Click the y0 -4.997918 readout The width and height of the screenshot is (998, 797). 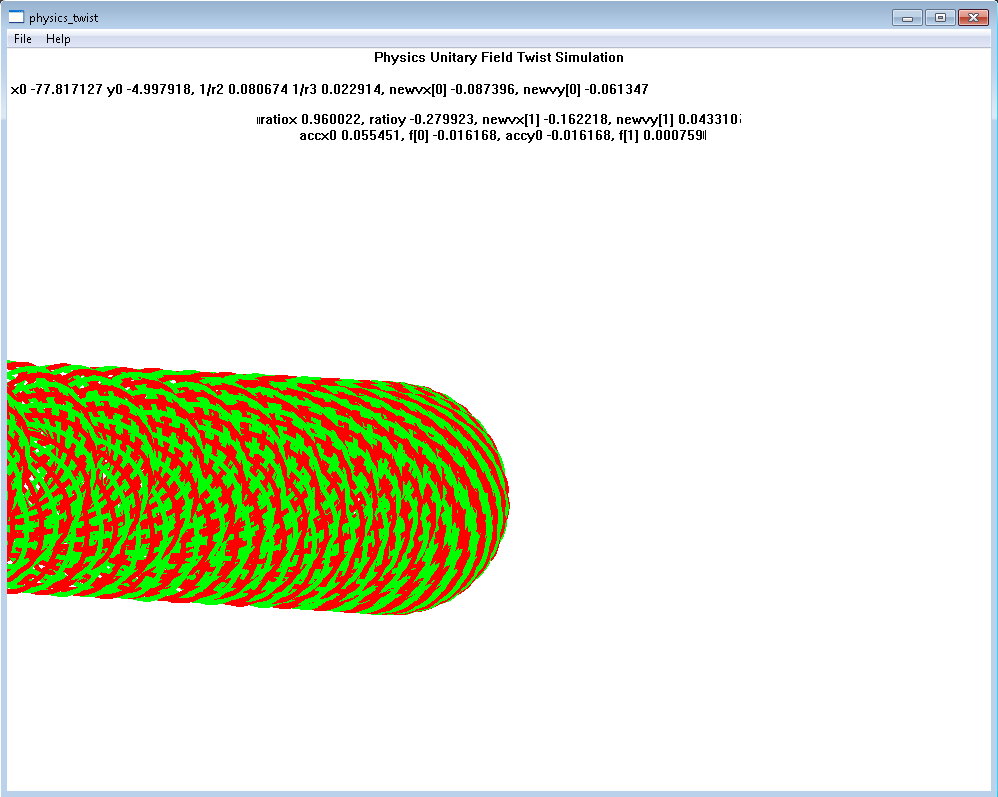[x=149, y=90]
